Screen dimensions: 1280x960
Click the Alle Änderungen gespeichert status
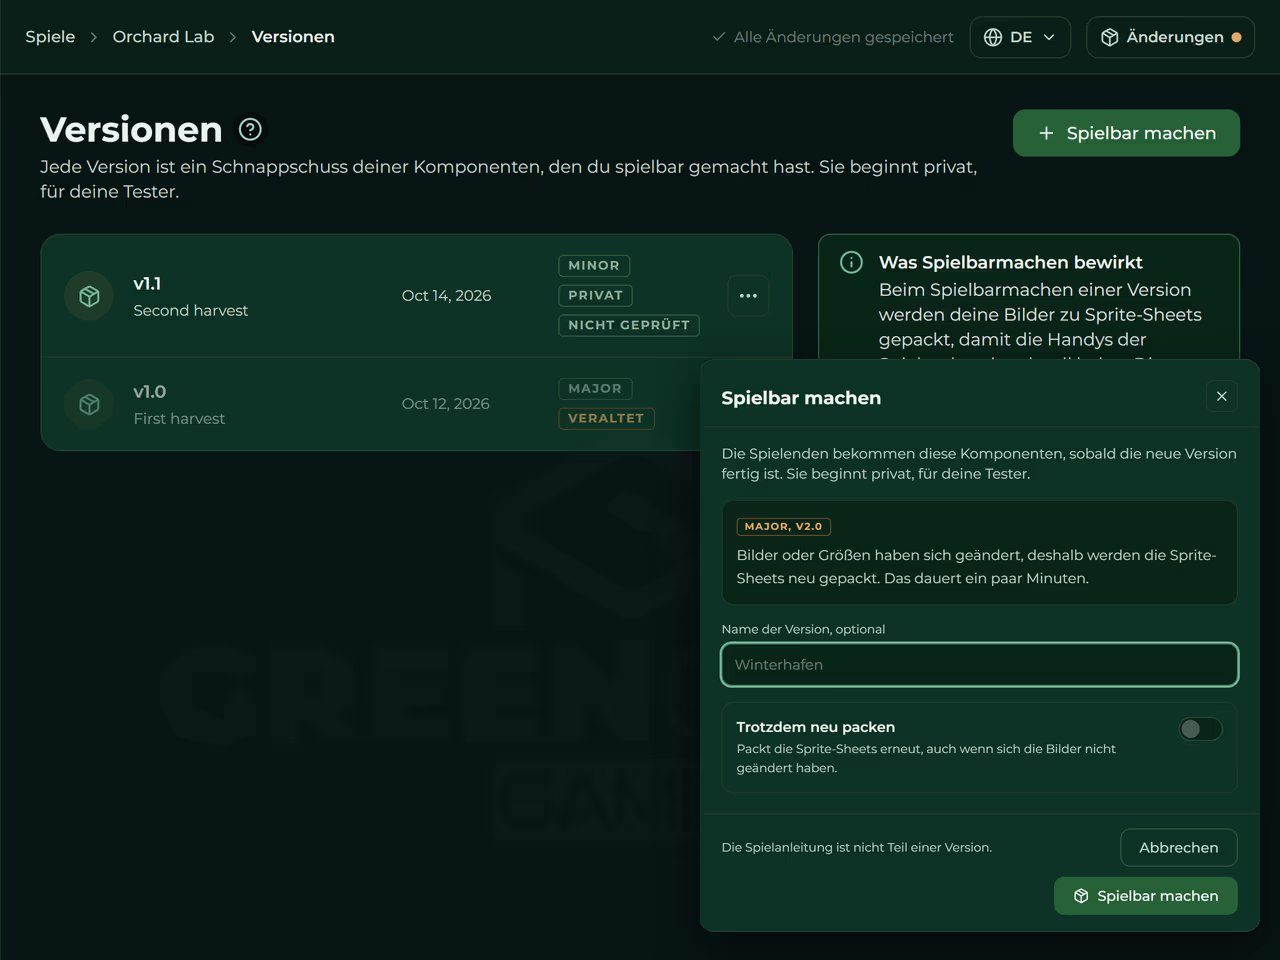(832, 37)
